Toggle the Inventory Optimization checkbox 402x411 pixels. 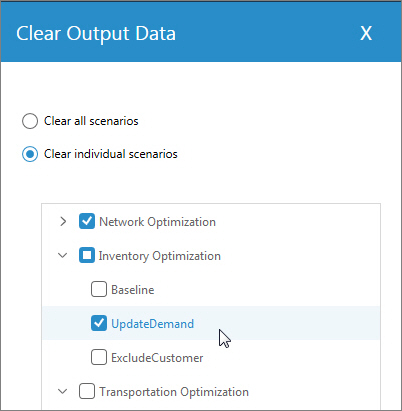coord(87,256)
